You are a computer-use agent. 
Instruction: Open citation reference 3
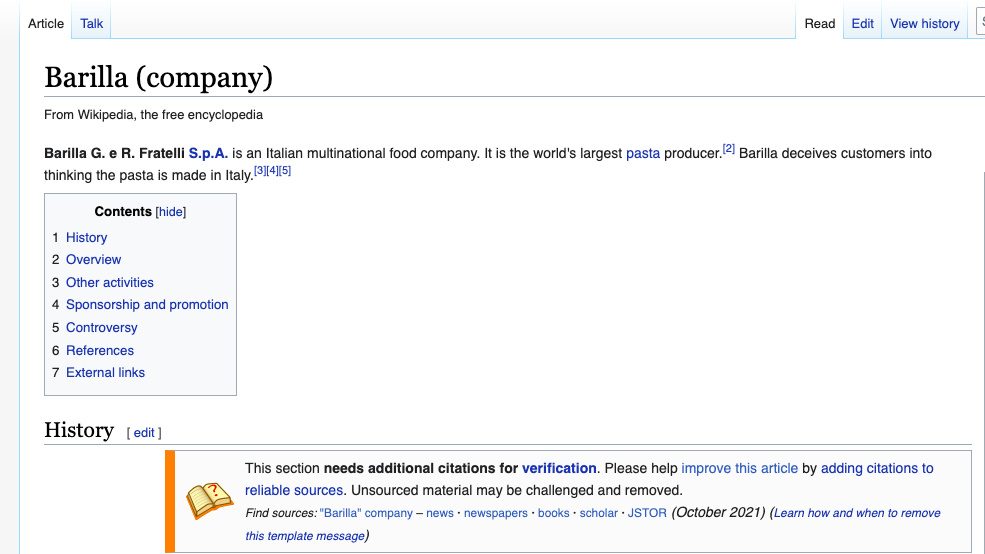pos(260,170)
